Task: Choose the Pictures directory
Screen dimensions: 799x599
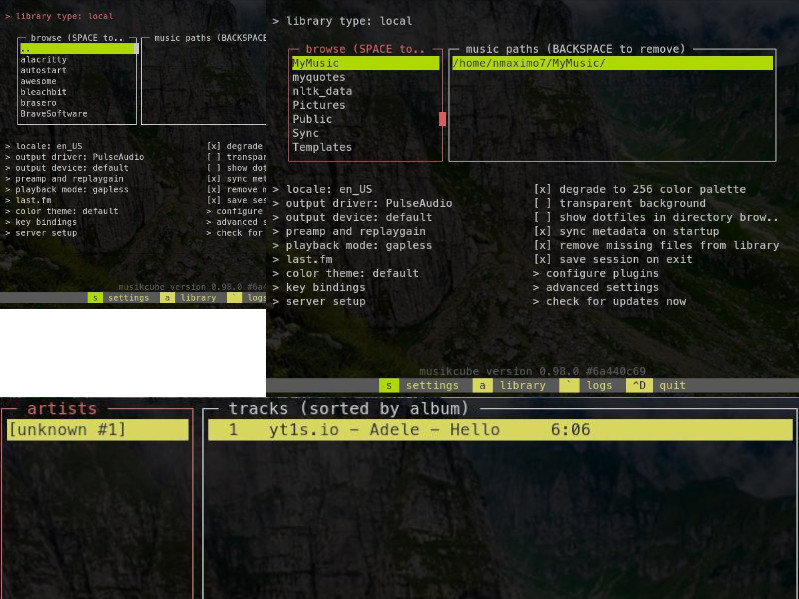Action: (x=318, y=105)
